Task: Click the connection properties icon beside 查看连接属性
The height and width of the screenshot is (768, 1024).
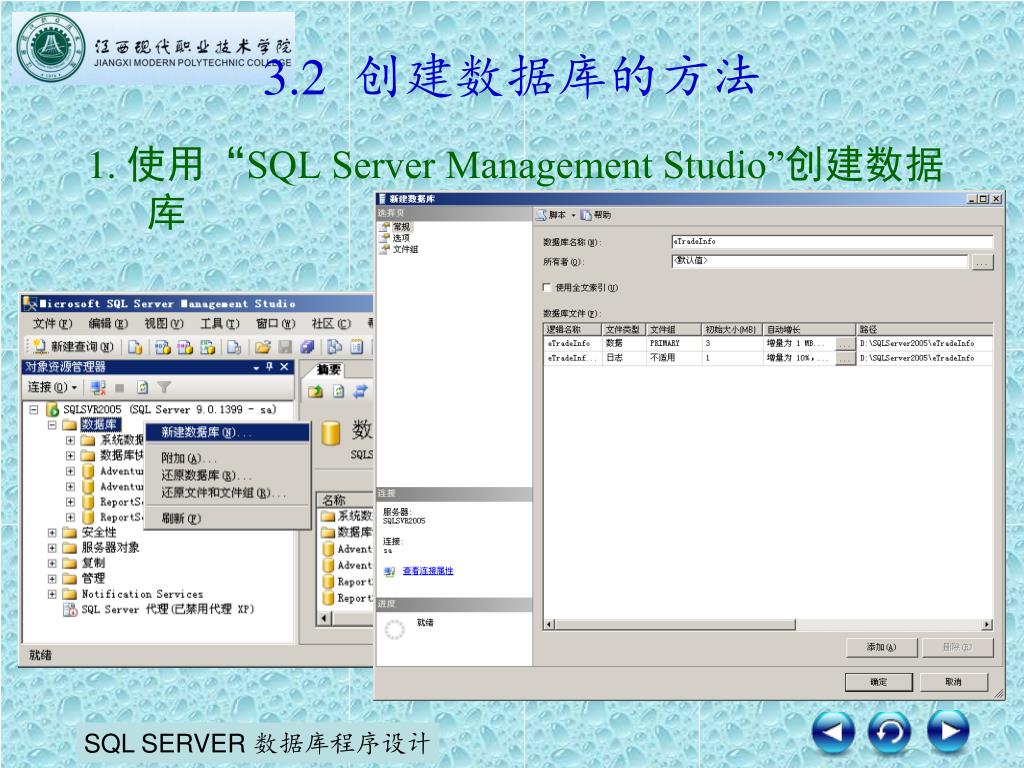Action: coord(389,571)
